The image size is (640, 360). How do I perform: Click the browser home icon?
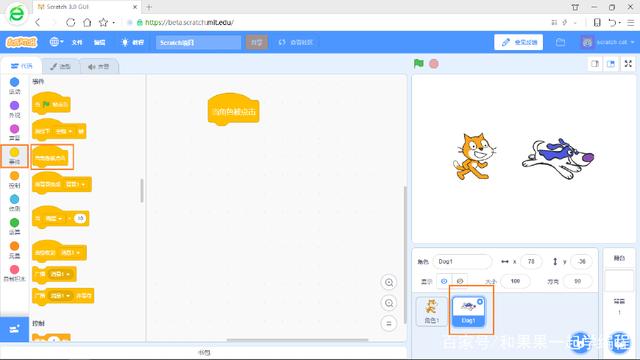pyautogui.click(x=87, y=22)
